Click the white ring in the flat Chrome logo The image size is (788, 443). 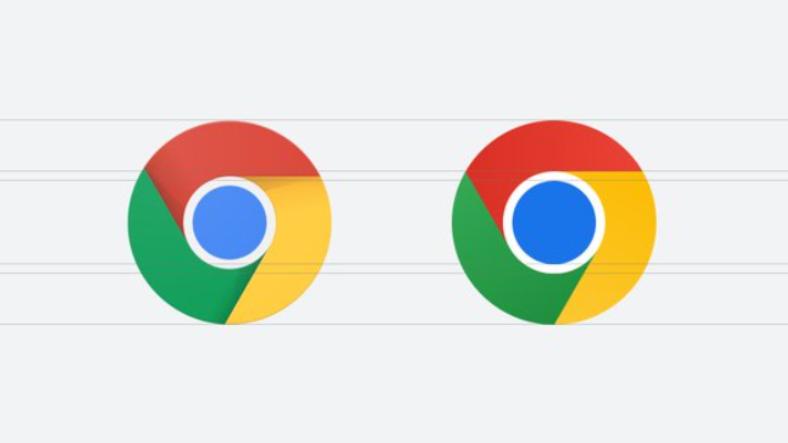(554, 176)
